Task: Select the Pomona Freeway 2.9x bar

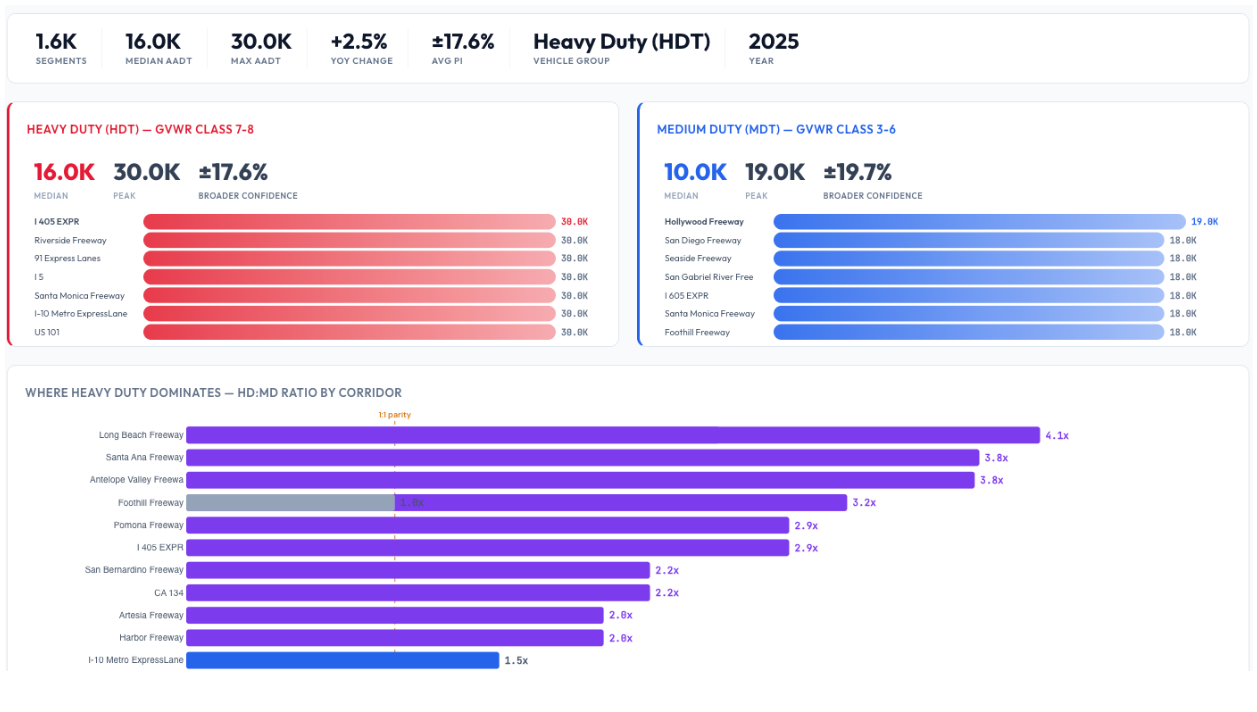Action: tap(487, 525)
